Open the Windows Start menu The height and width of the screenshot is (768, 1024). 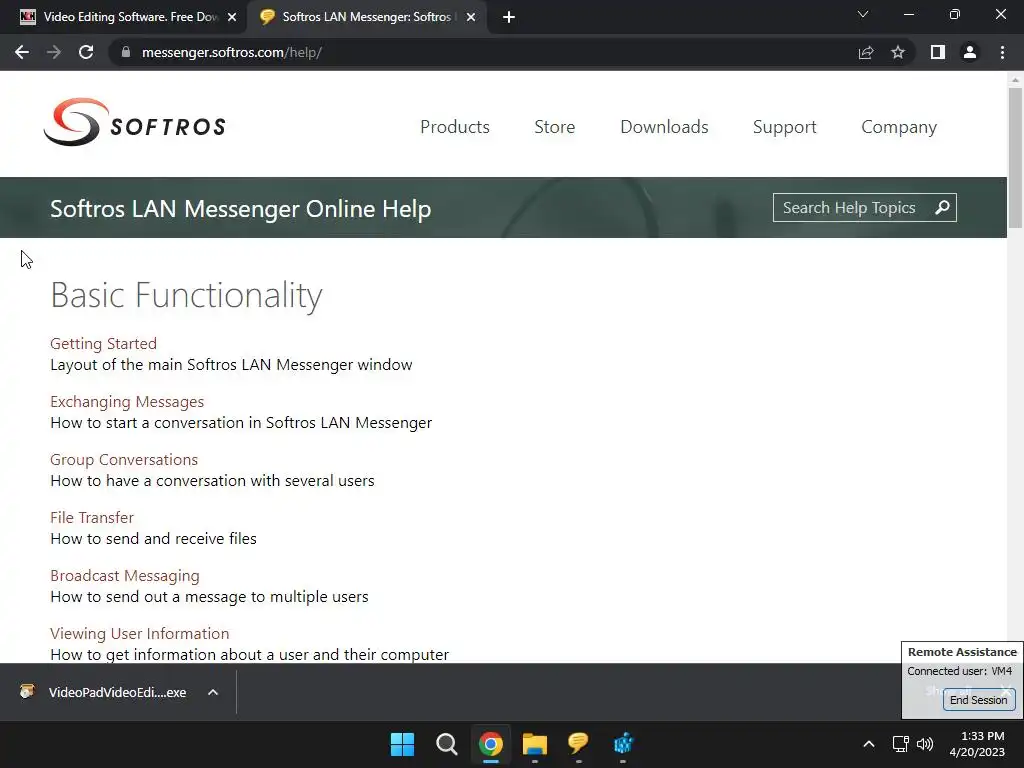pos(402,744)
